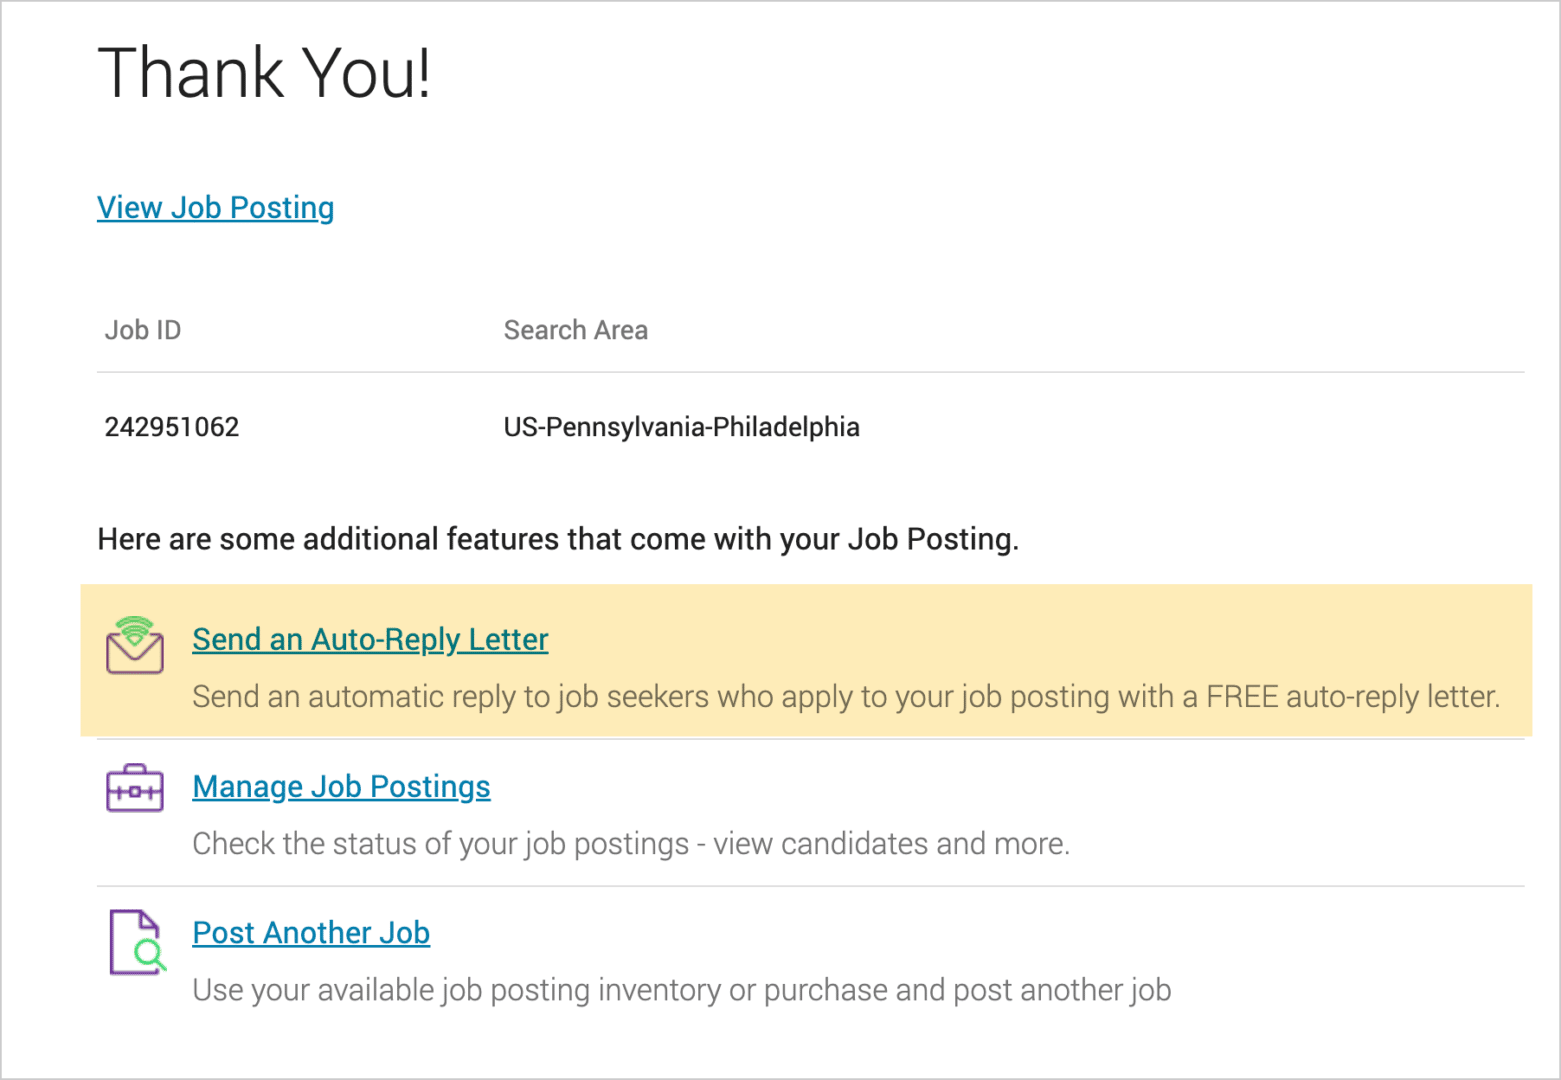Click the wifi-signal mark on the envelope icon
The height and width of the screenshot is (1080, 1561).
[x=137, y=627]
